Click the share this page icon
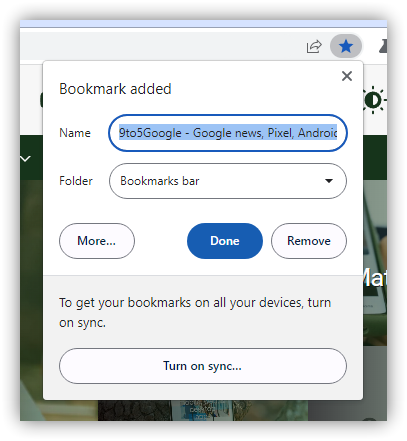Viewport: 407px width, 441px height. 314,46
